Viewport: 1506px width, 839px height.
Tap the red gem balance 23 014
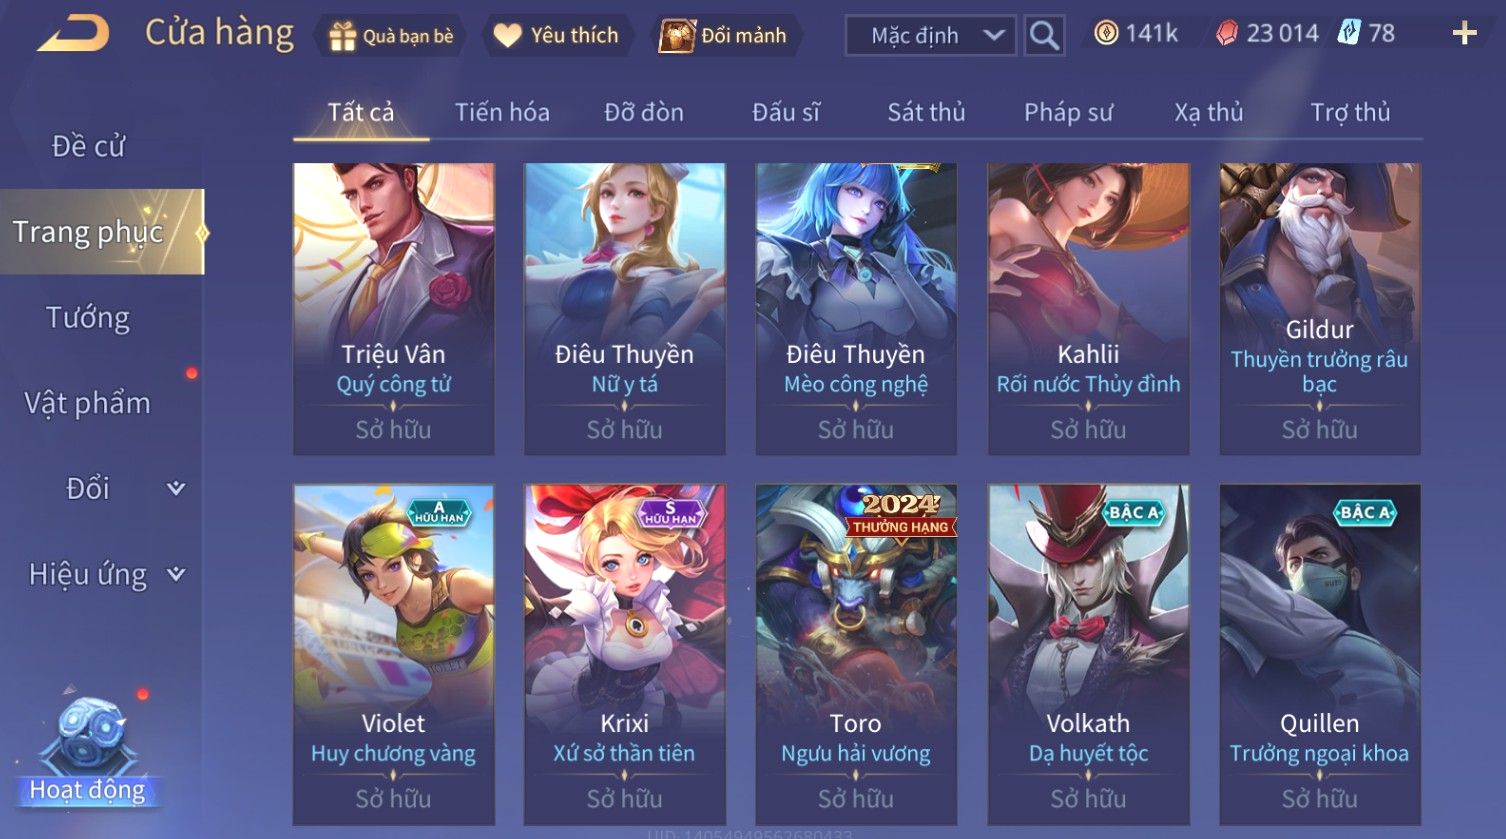click(1267, 34)
